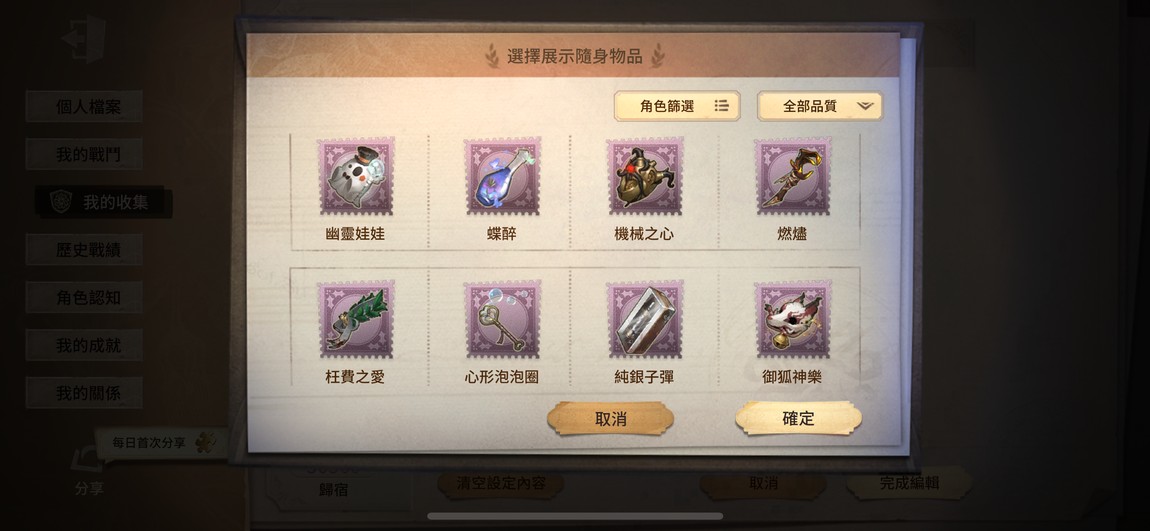
Task: Click the 取消 cancel button in dialog
Action: tap(610, 419)
